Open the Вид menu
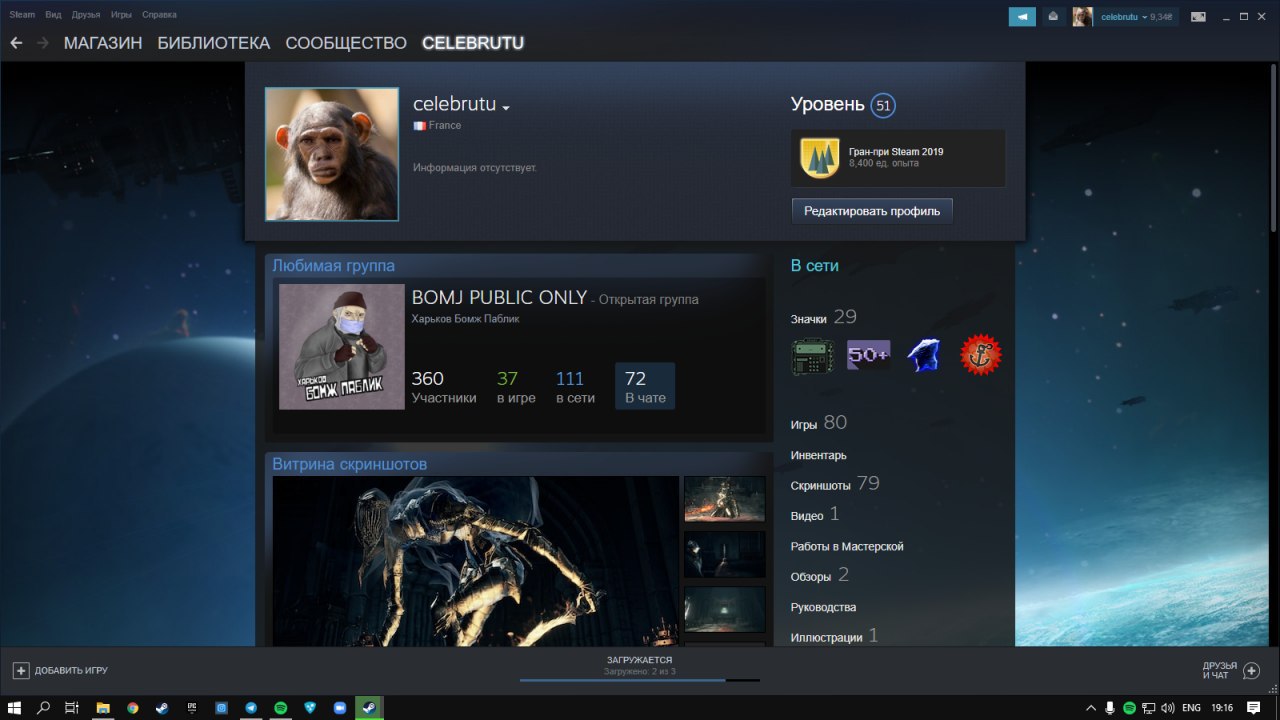Viewport: 1280px width, 720px height. [x=53, y=15]
